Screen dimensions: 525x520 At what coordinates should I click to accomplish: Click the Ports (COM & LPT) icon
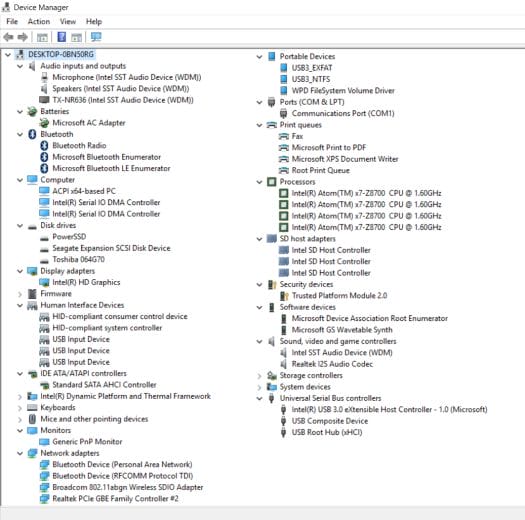point(272,102)
